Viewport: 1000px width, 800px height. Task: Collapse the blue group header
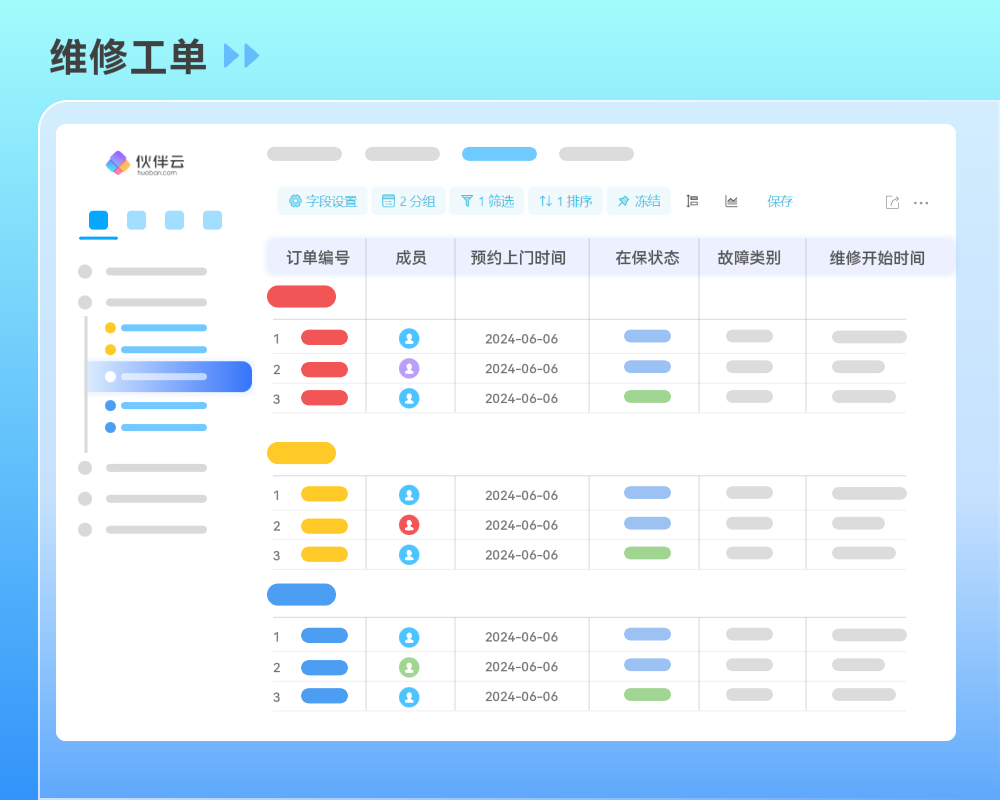point(301,594)
